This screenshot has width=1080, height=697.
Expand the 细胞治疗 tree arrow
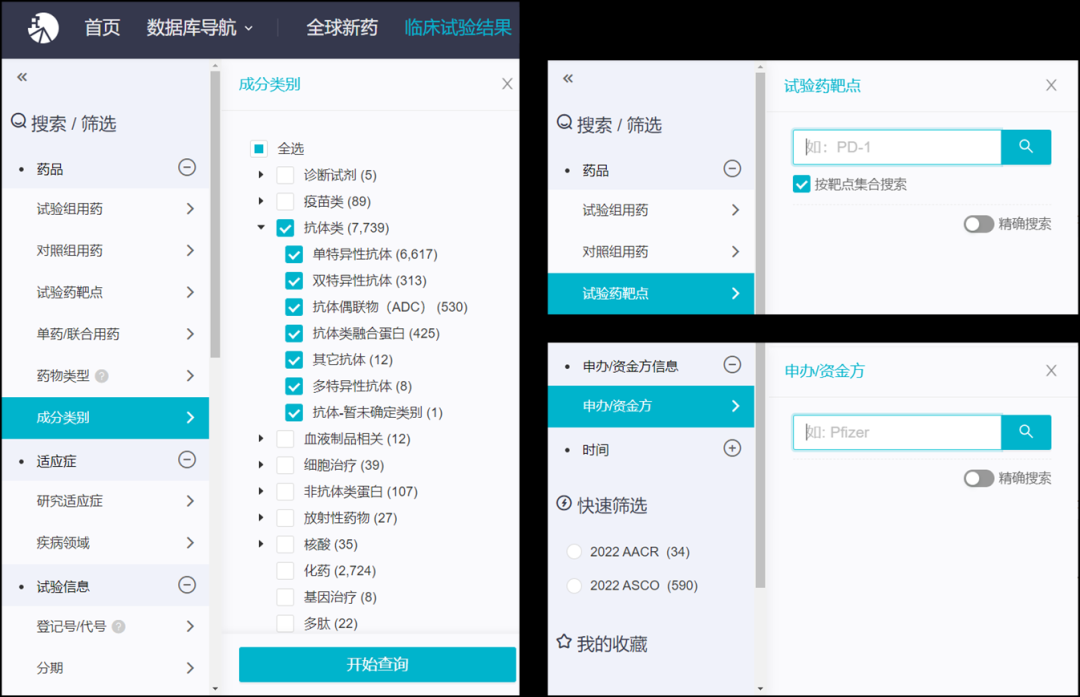(x=261, y=465)
